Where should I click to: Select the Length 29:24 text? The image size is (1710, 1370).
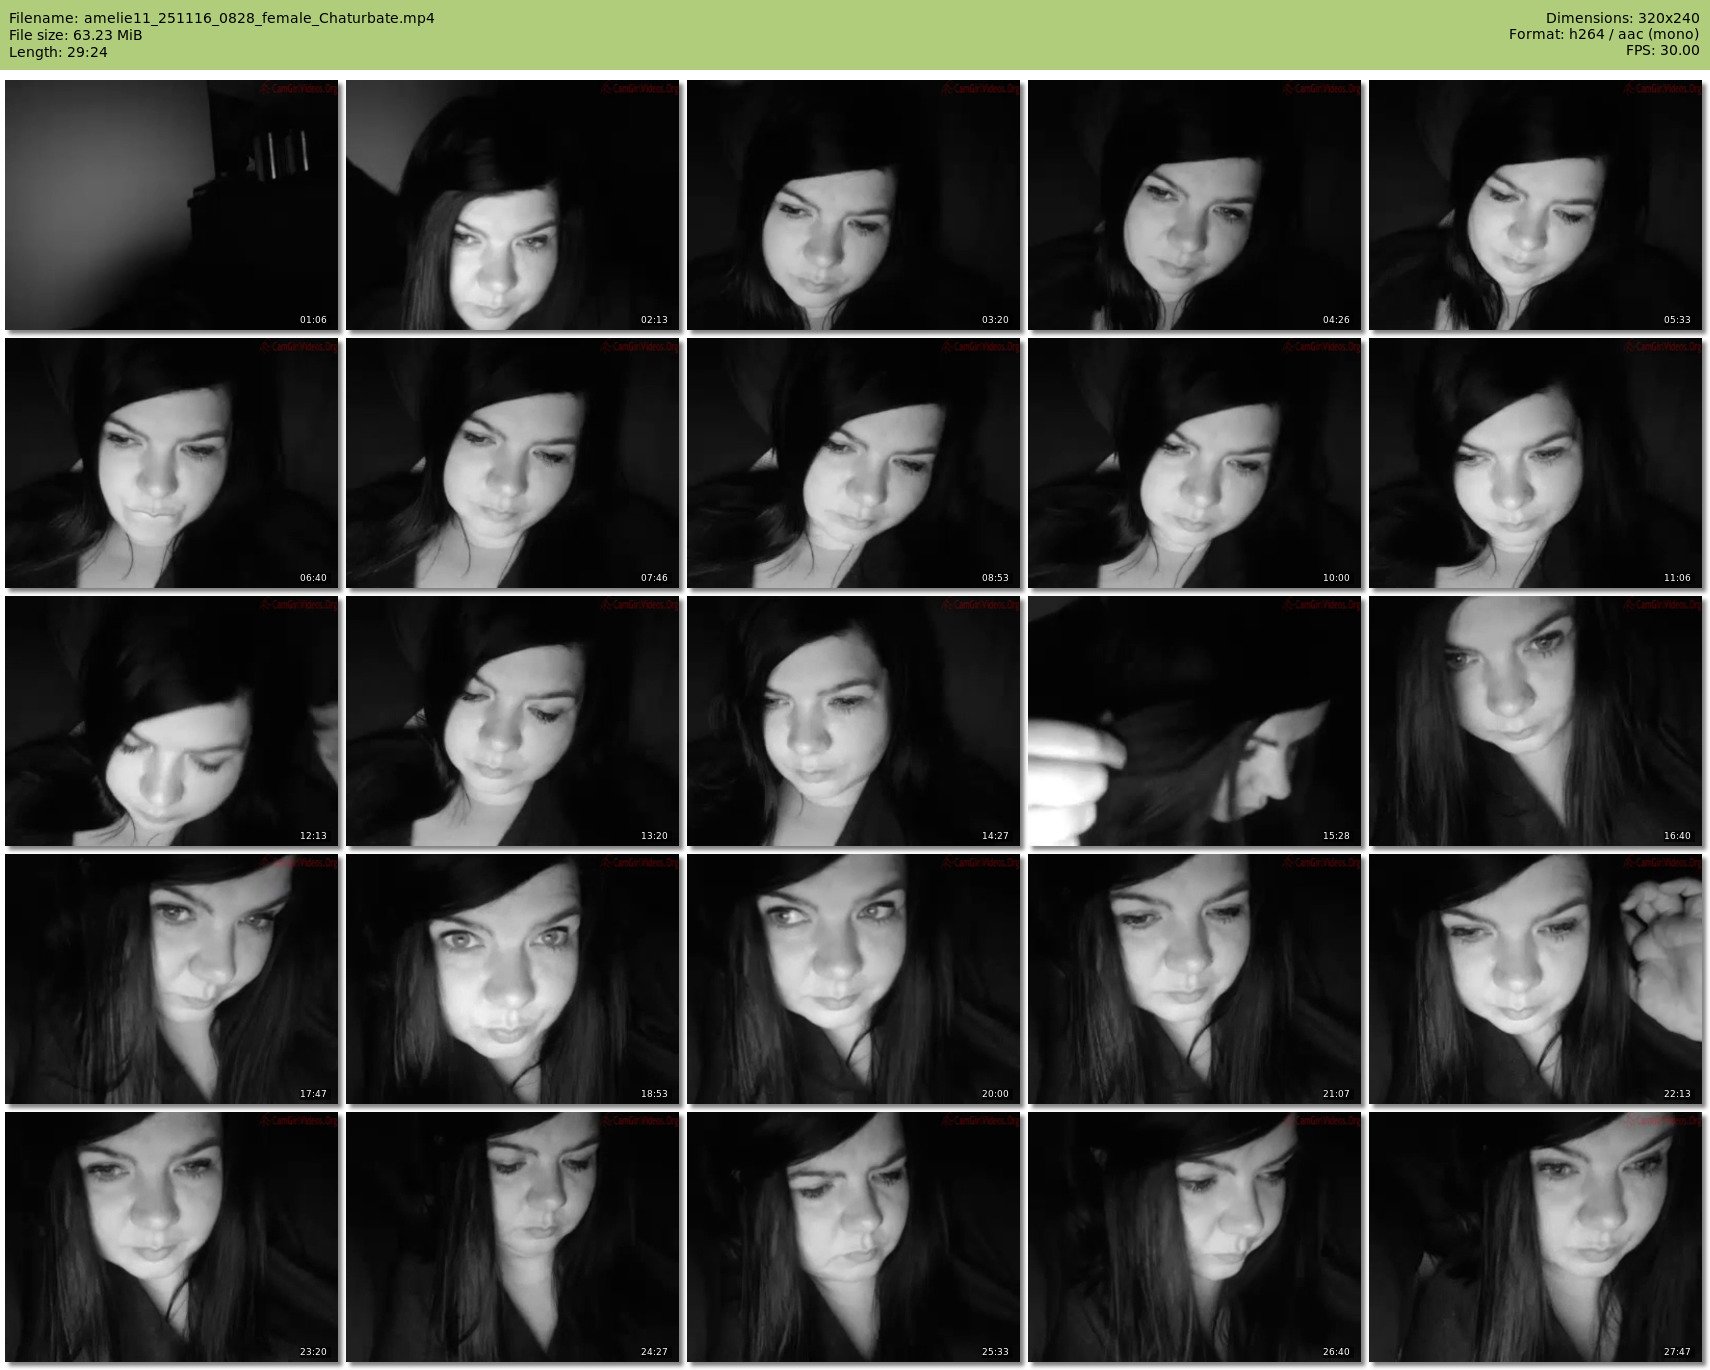58,52
